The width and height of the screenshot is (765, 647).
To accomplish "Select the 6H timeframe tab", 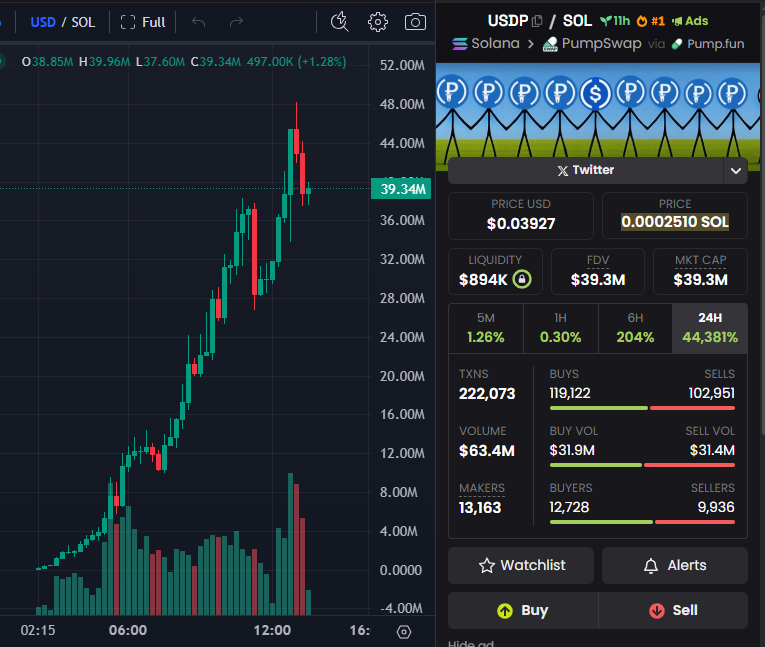I will click(x=635, y=328).
